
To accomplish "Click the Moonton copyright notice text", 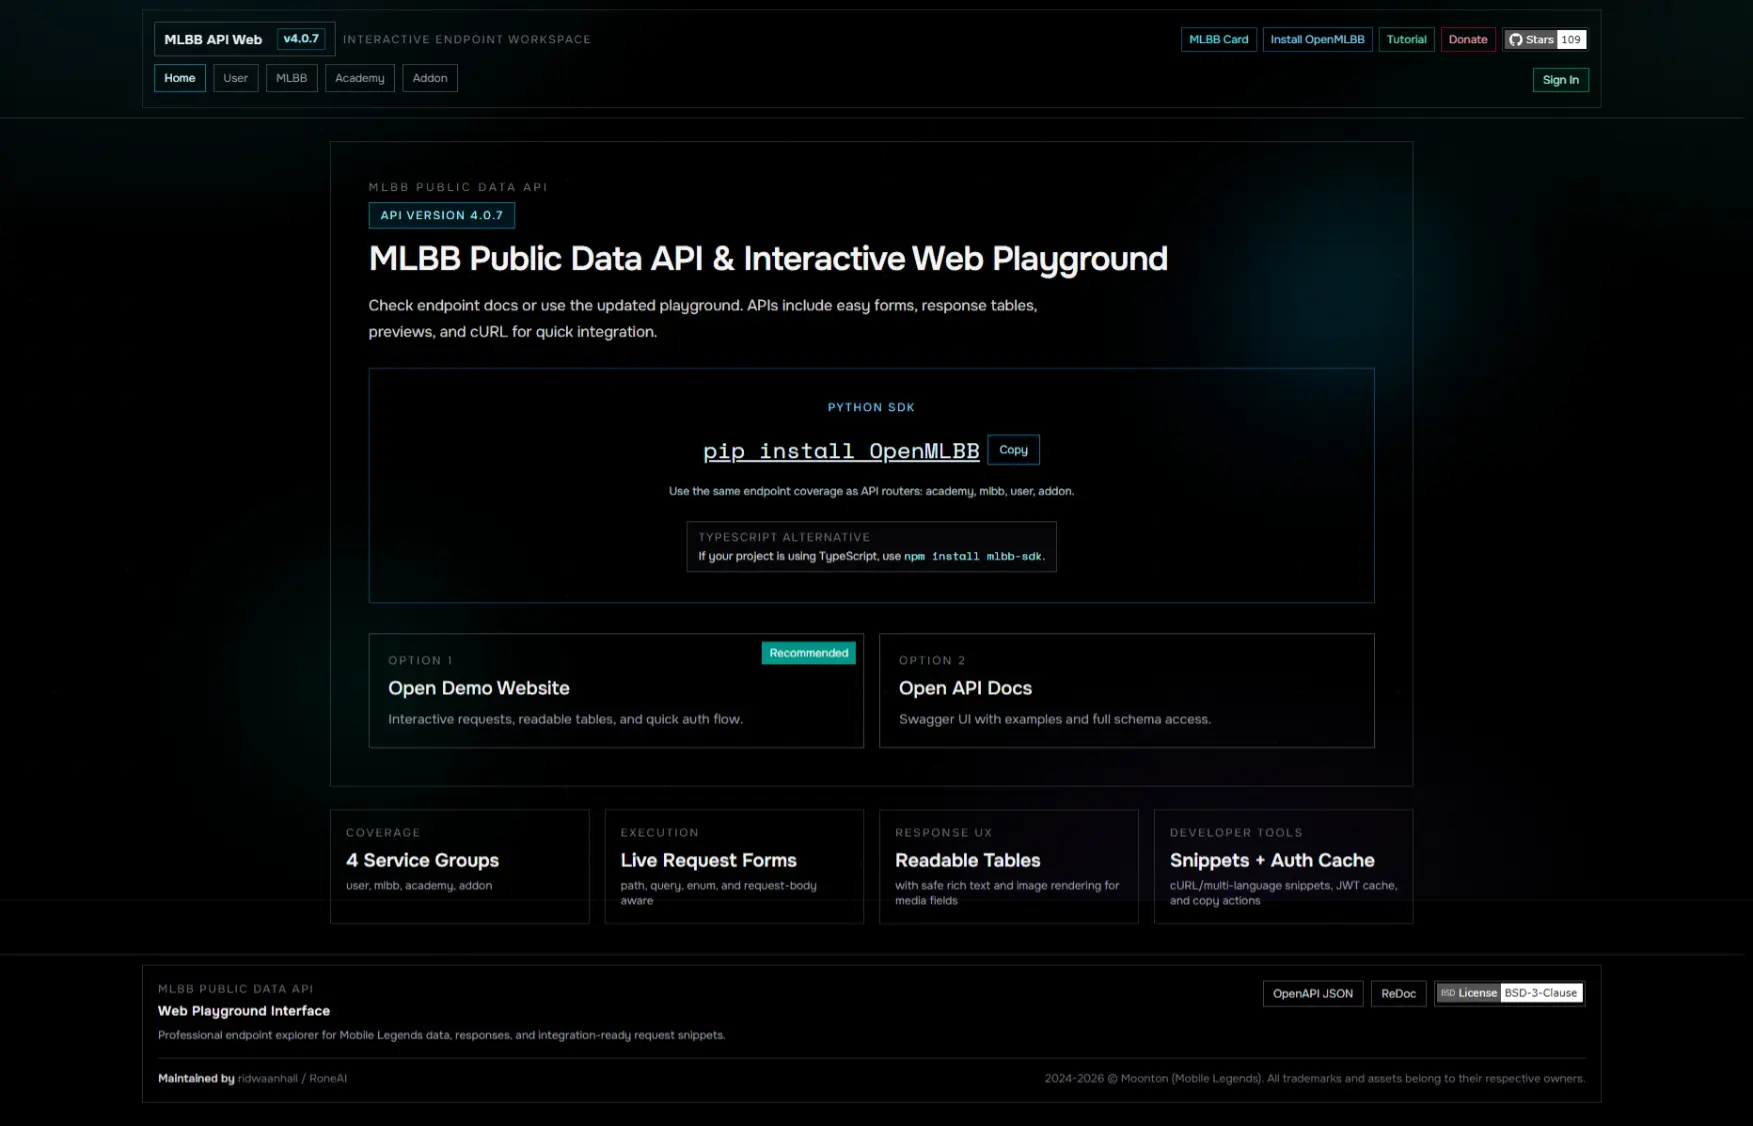I will click(1314, 1078).
